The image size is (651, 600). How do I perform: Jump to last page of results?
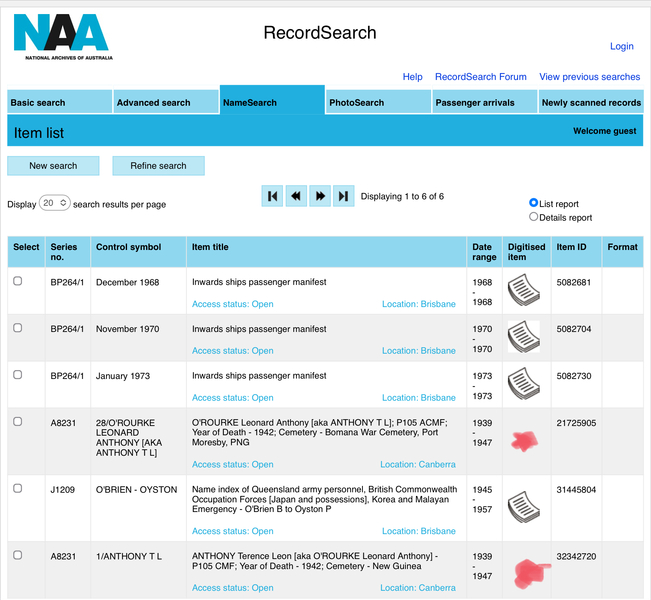tap(344, 196)
